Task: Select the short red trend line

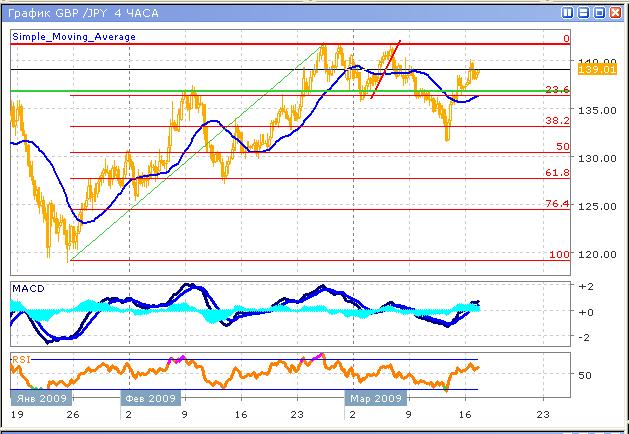Action: coord(386,70)
